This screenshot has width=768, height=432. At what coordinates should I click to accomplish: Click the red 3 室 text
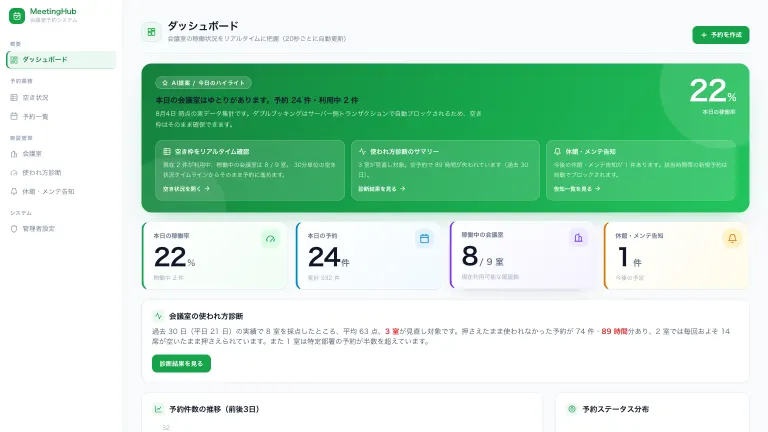(392, 332)
